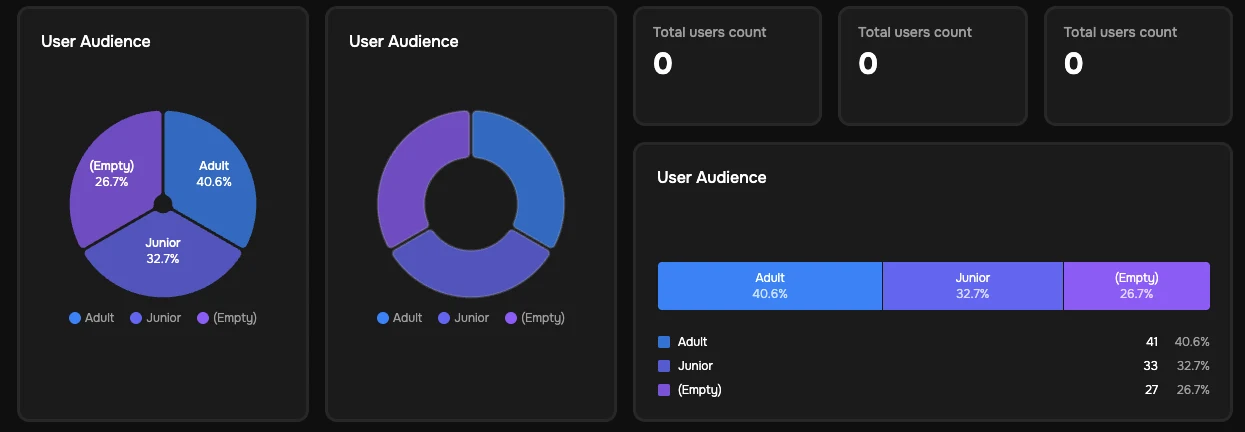1245x432 pixels.
Task: Click the User Audience title of the donut chart card
Action: [x=404, y=41]
